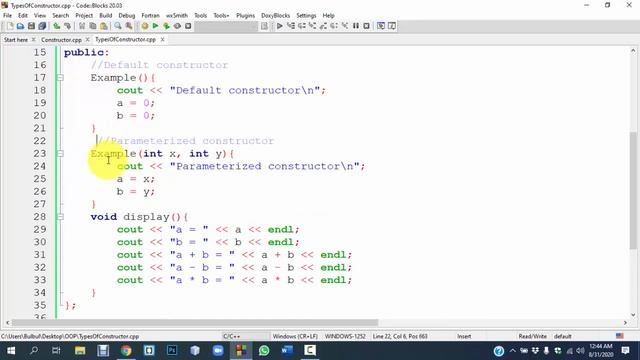The width and height of the screenshot is (640, 360).
Task: Click the editor scroll down arrow
Action: click(x=633, y=315)
